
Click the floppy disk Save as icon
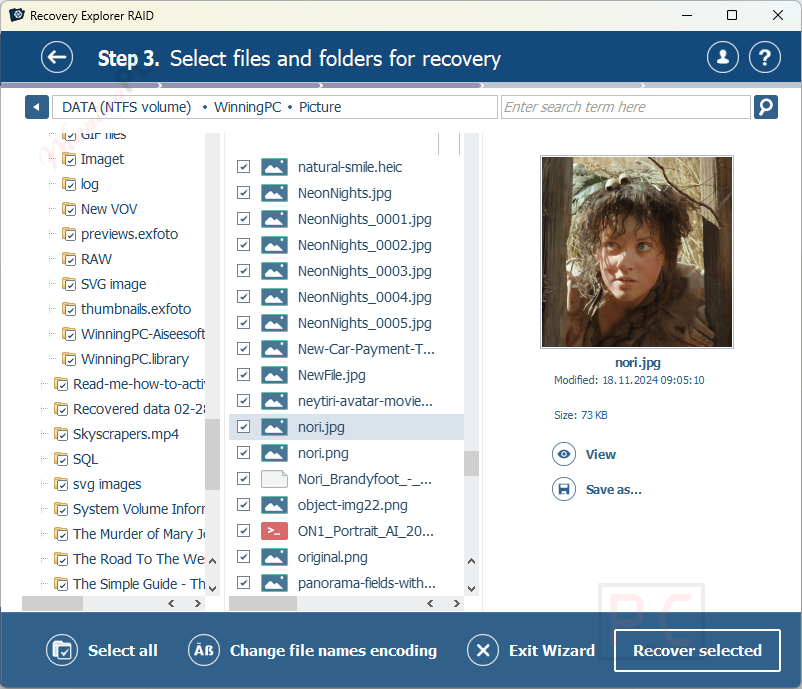564,490
